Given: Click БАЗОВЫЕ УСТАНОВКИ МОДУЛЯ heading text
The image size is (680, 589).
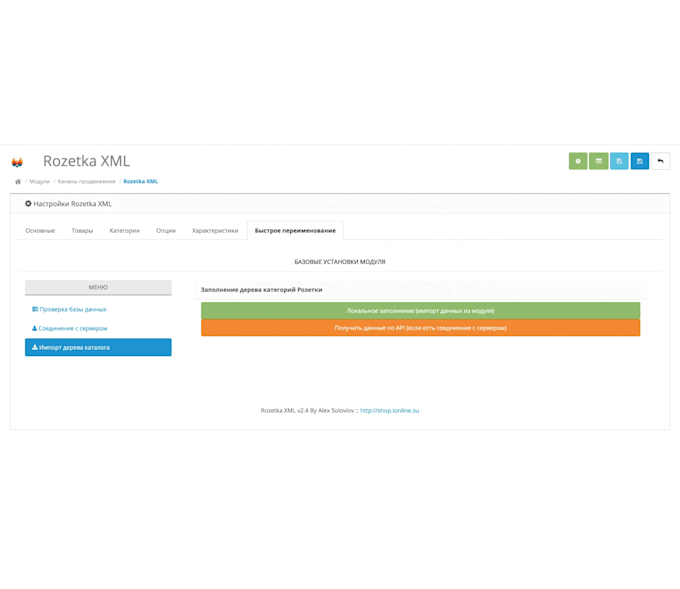Looking at the screenshot, I should [340, 262].
